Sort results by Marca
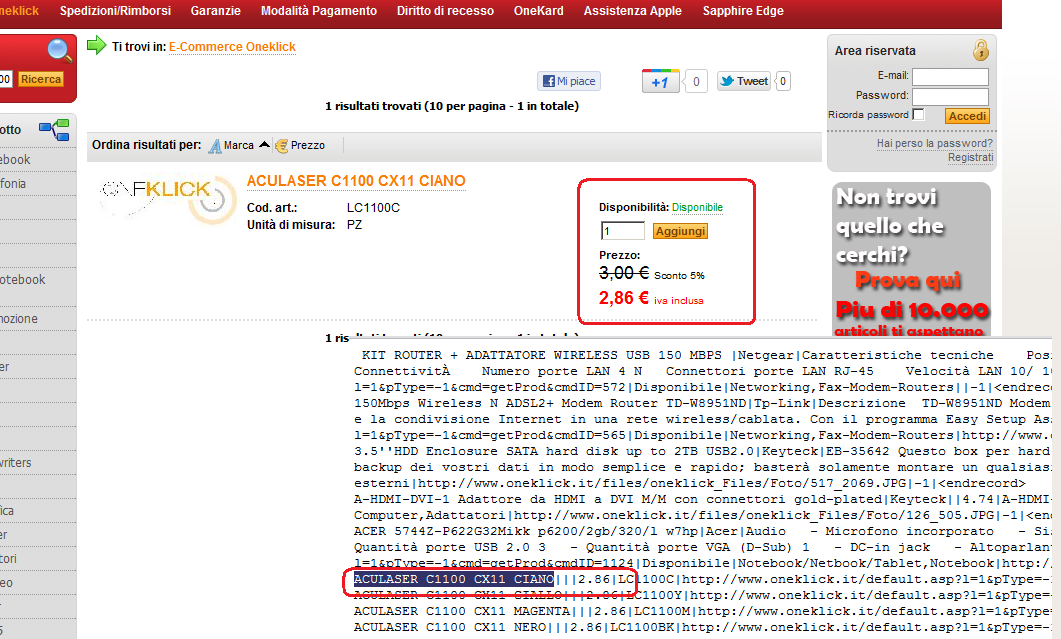 coord(231,146)
